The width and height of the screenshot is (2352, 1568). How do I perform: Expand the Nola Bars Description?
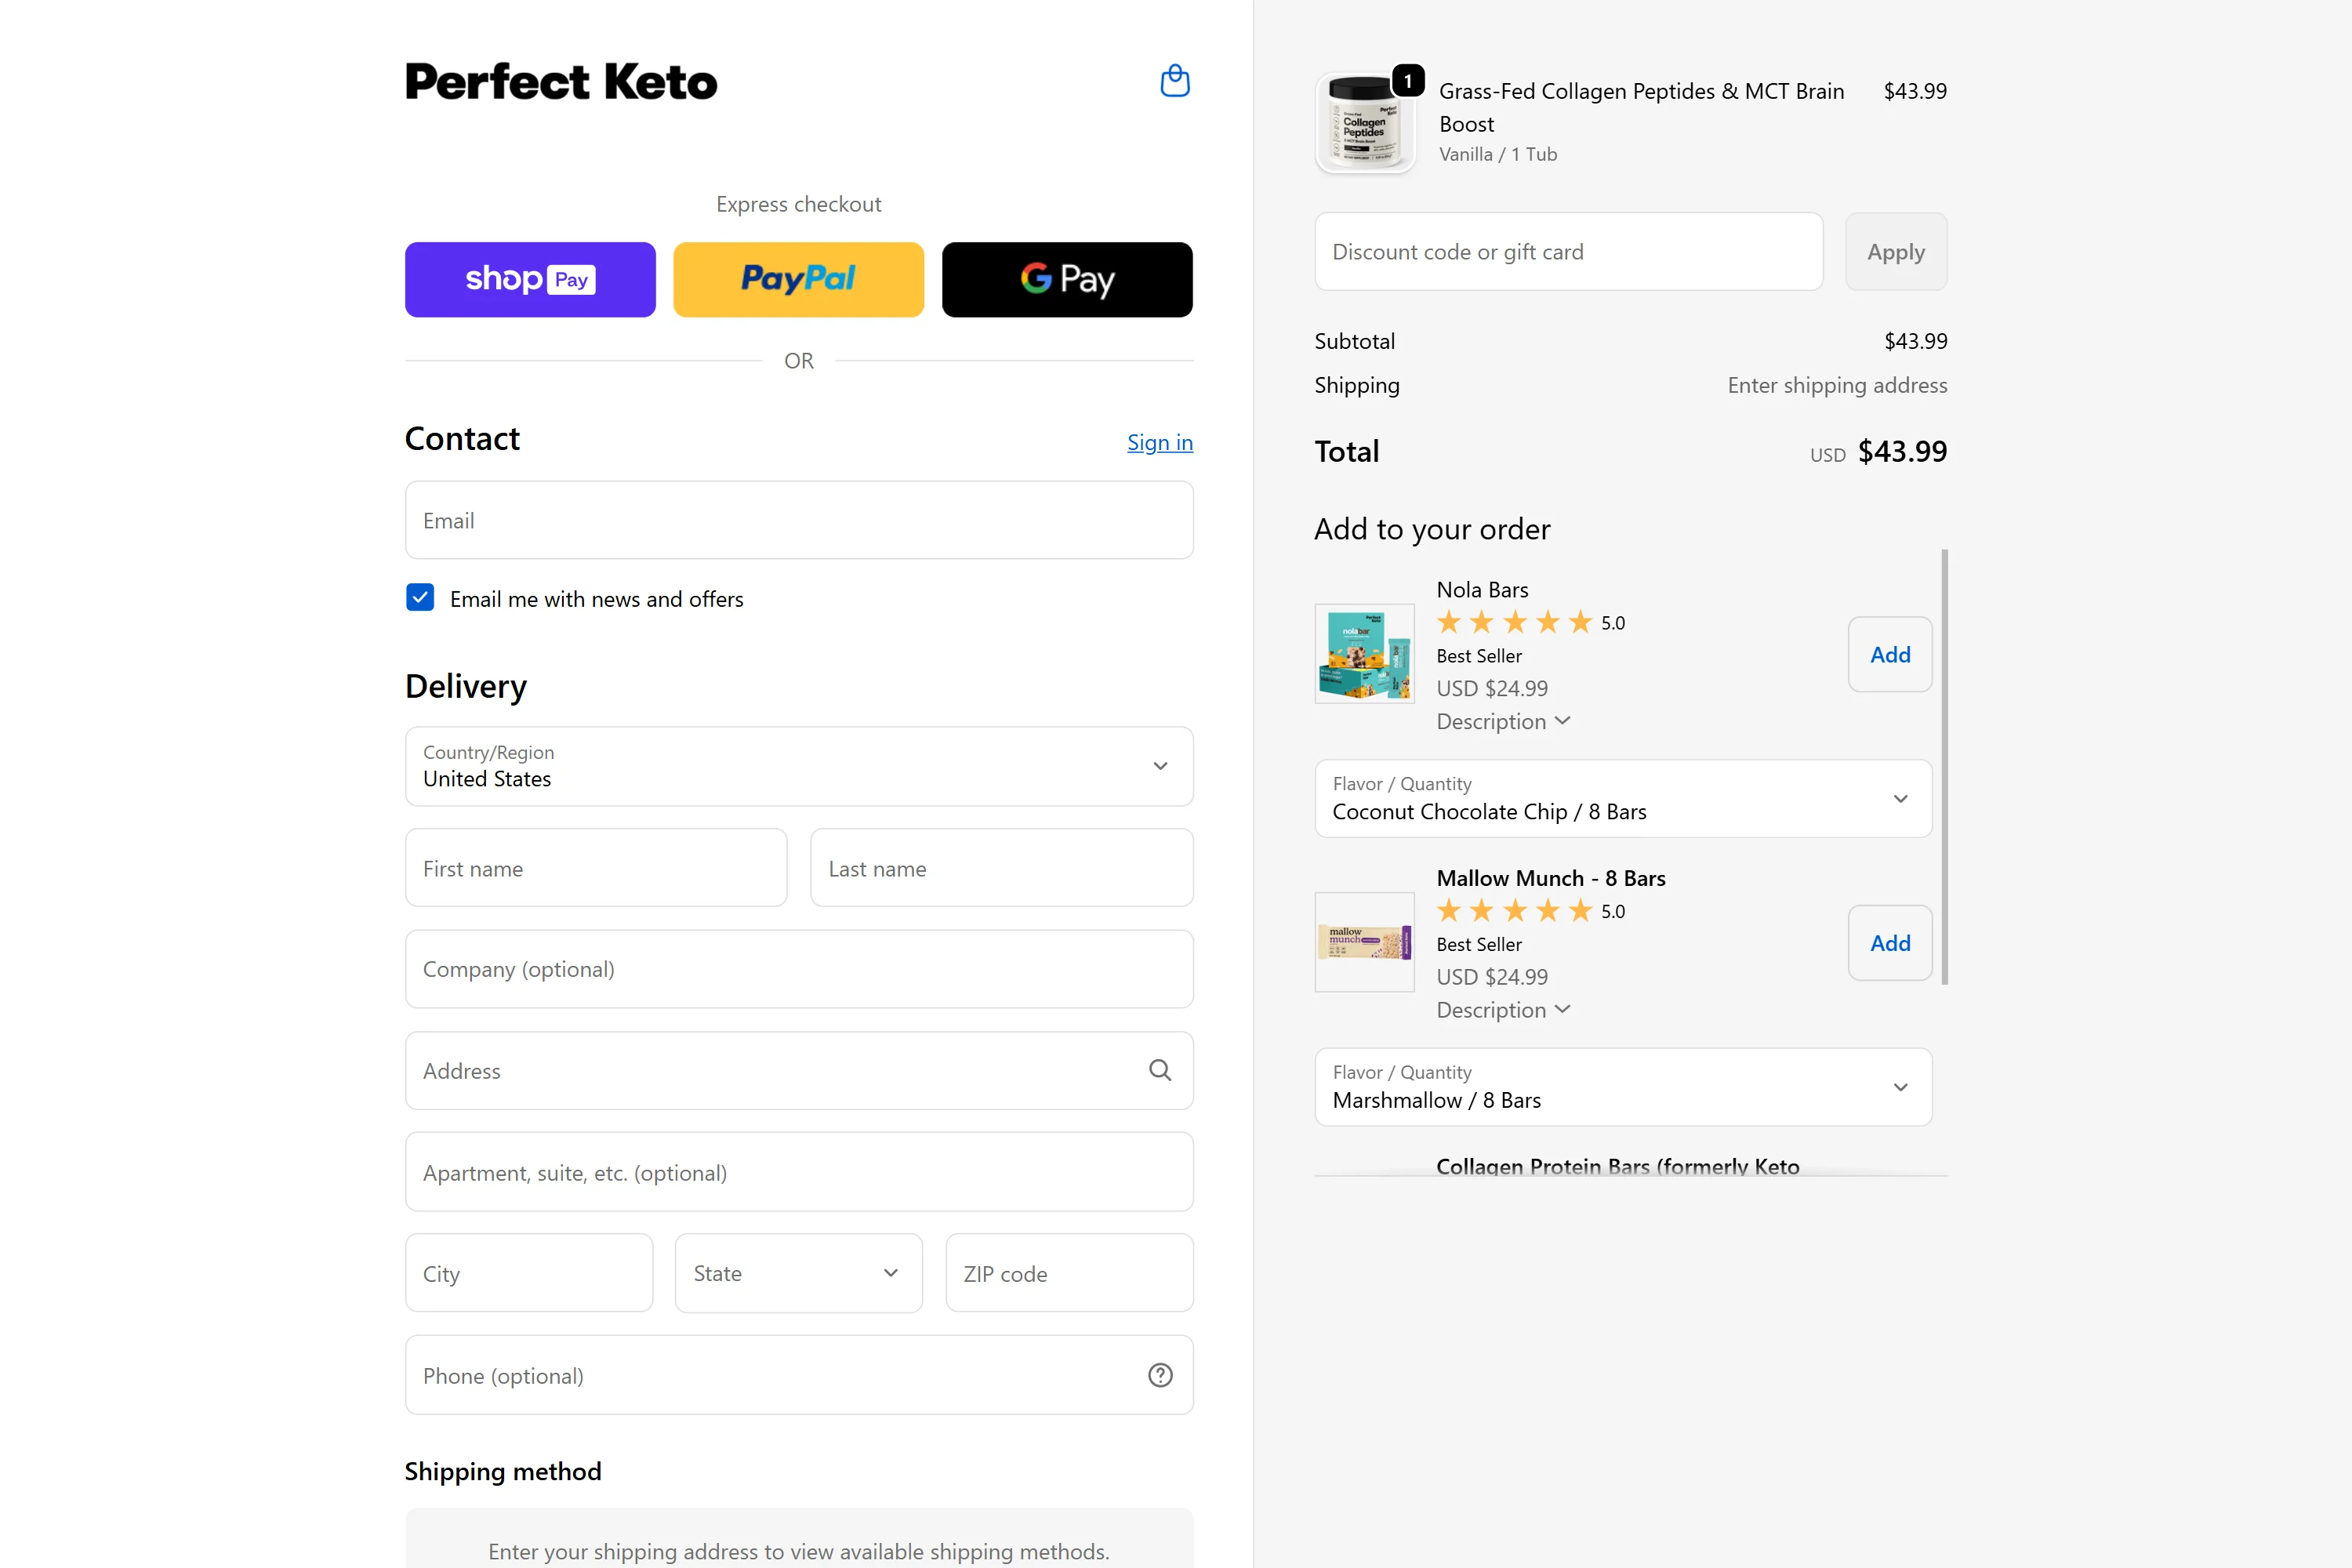coord(1503,721)
